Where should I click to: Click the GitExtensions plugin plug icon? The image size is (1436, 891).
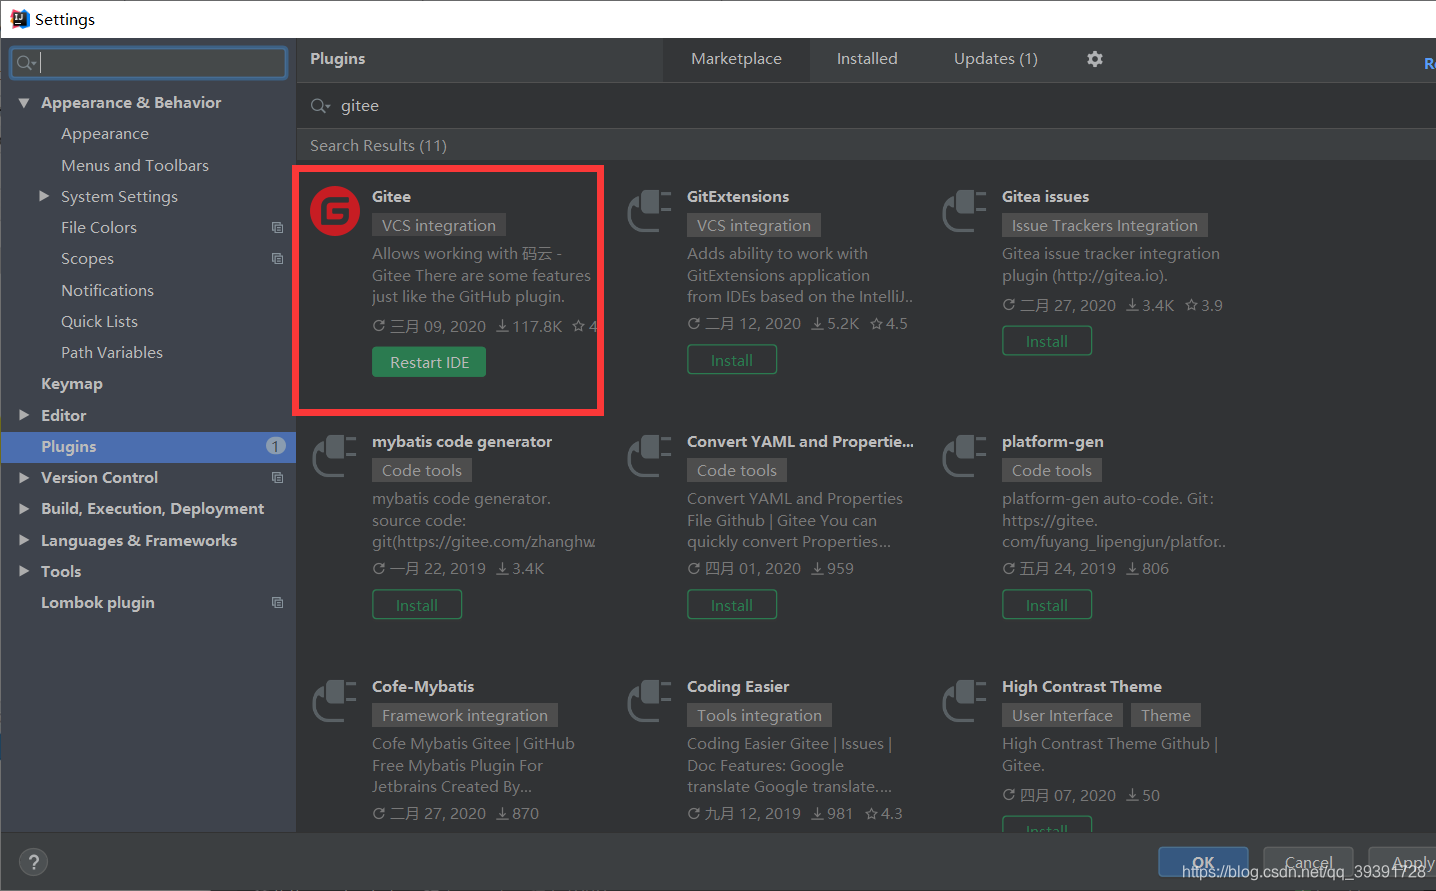pyautogui.click(x=649, y=211)
